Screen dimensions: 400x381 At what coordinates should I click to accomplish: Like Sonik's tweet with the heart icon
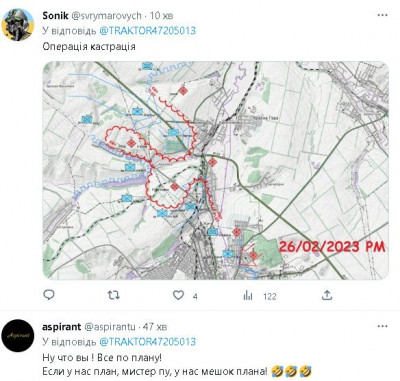(x=178, y=295)
